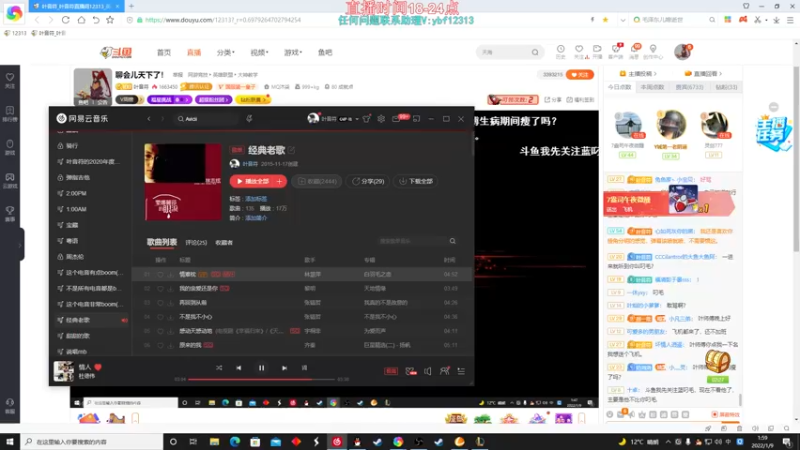Switch NetEase to mini mode

tap(416, 118)
